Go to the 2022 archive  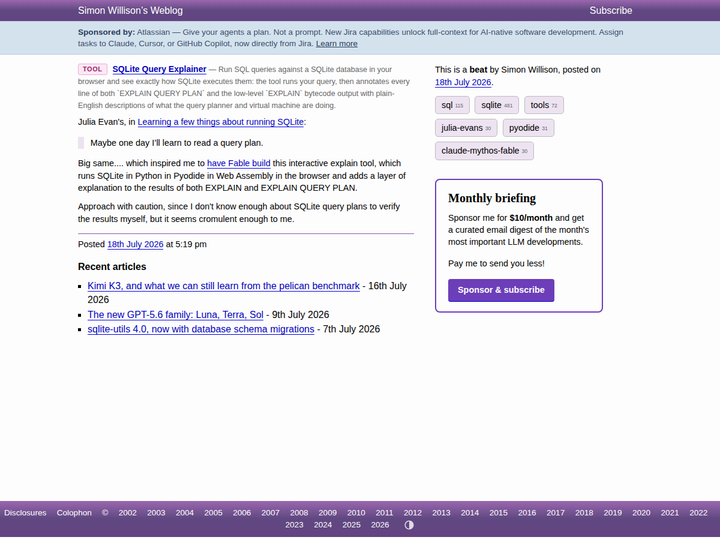pos(698,512)
